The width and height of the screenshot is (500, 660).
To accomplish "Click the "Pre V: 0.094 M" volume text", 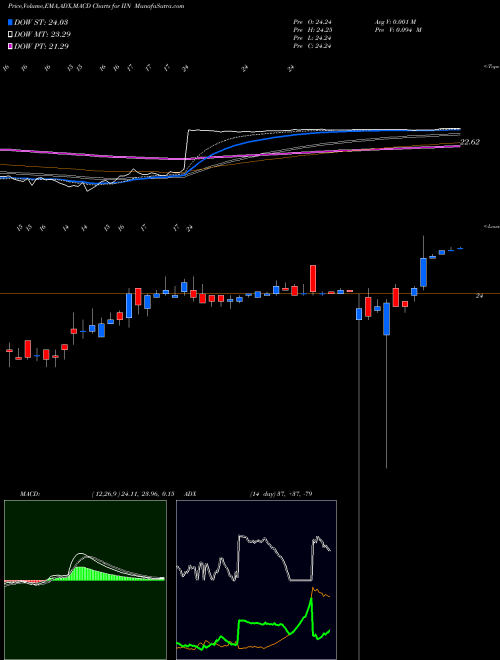I will point(398,30).
